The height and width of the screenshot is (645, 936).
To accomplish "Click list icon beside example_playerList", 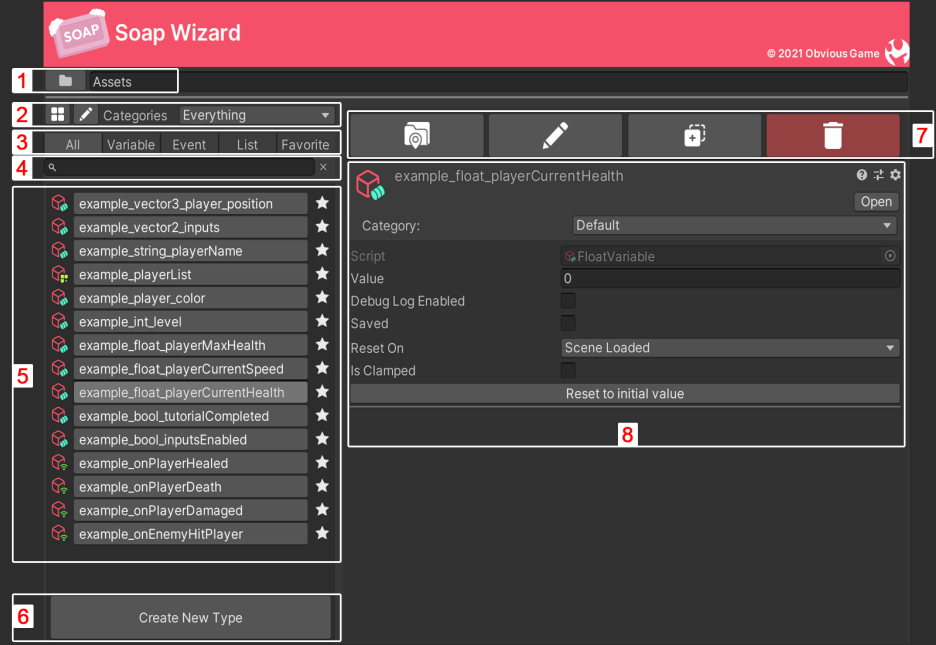I will pos(60,274).
